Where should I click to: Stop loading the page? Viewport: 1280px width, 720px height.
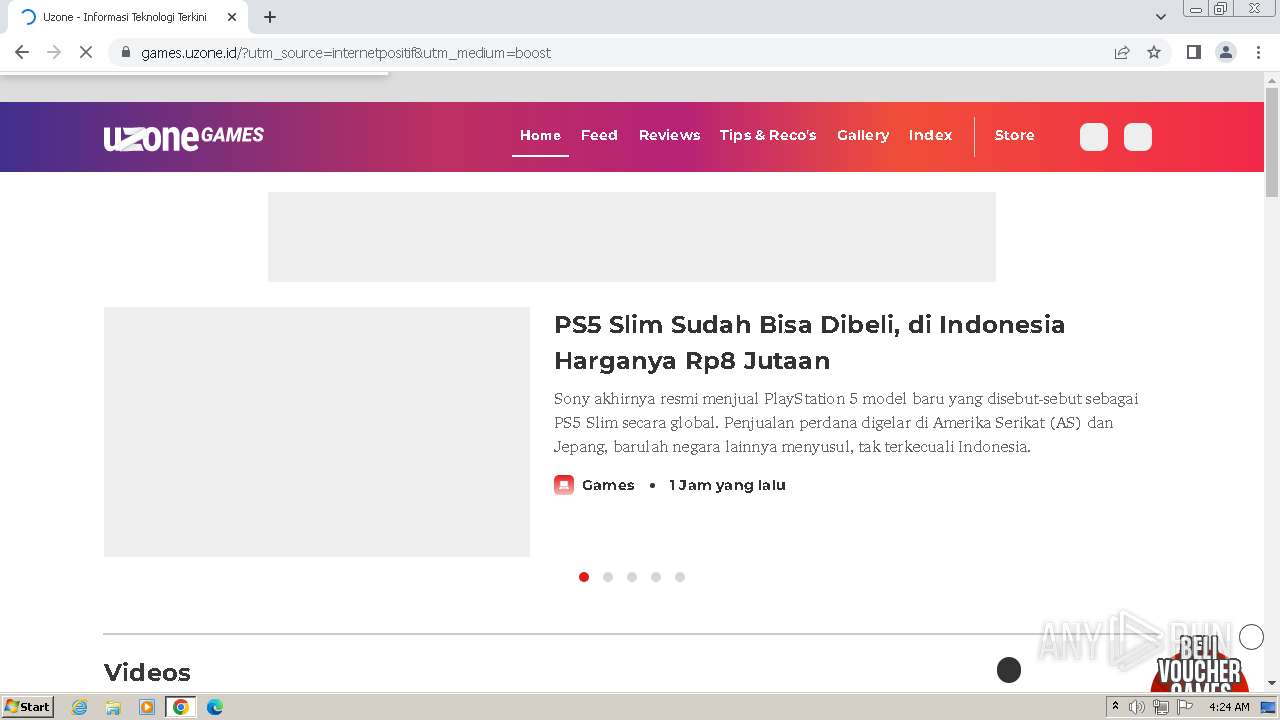coord(86,52)
